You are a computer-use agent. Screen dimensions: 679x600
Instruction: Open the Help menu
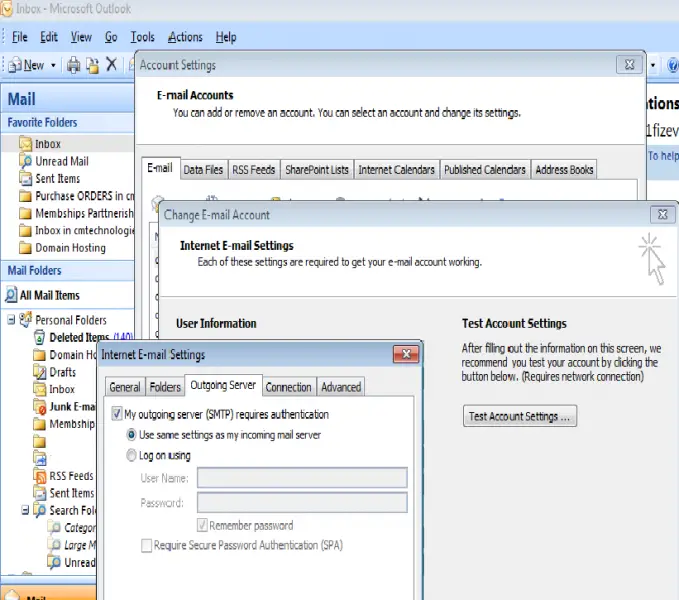pyautogui.click(x=226, y=37)
